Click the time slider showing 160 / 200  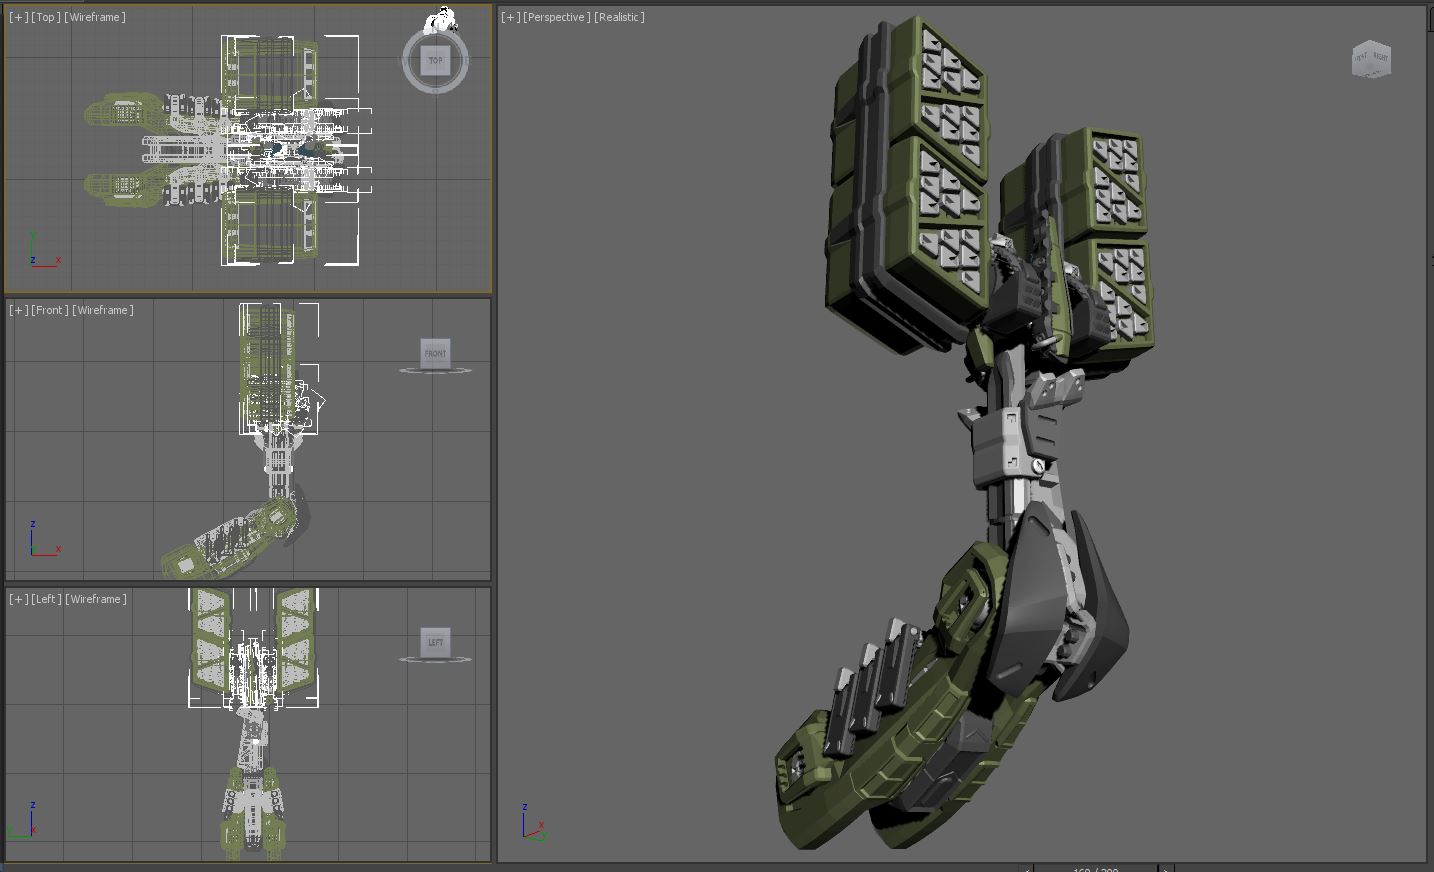pos(1095,869)
